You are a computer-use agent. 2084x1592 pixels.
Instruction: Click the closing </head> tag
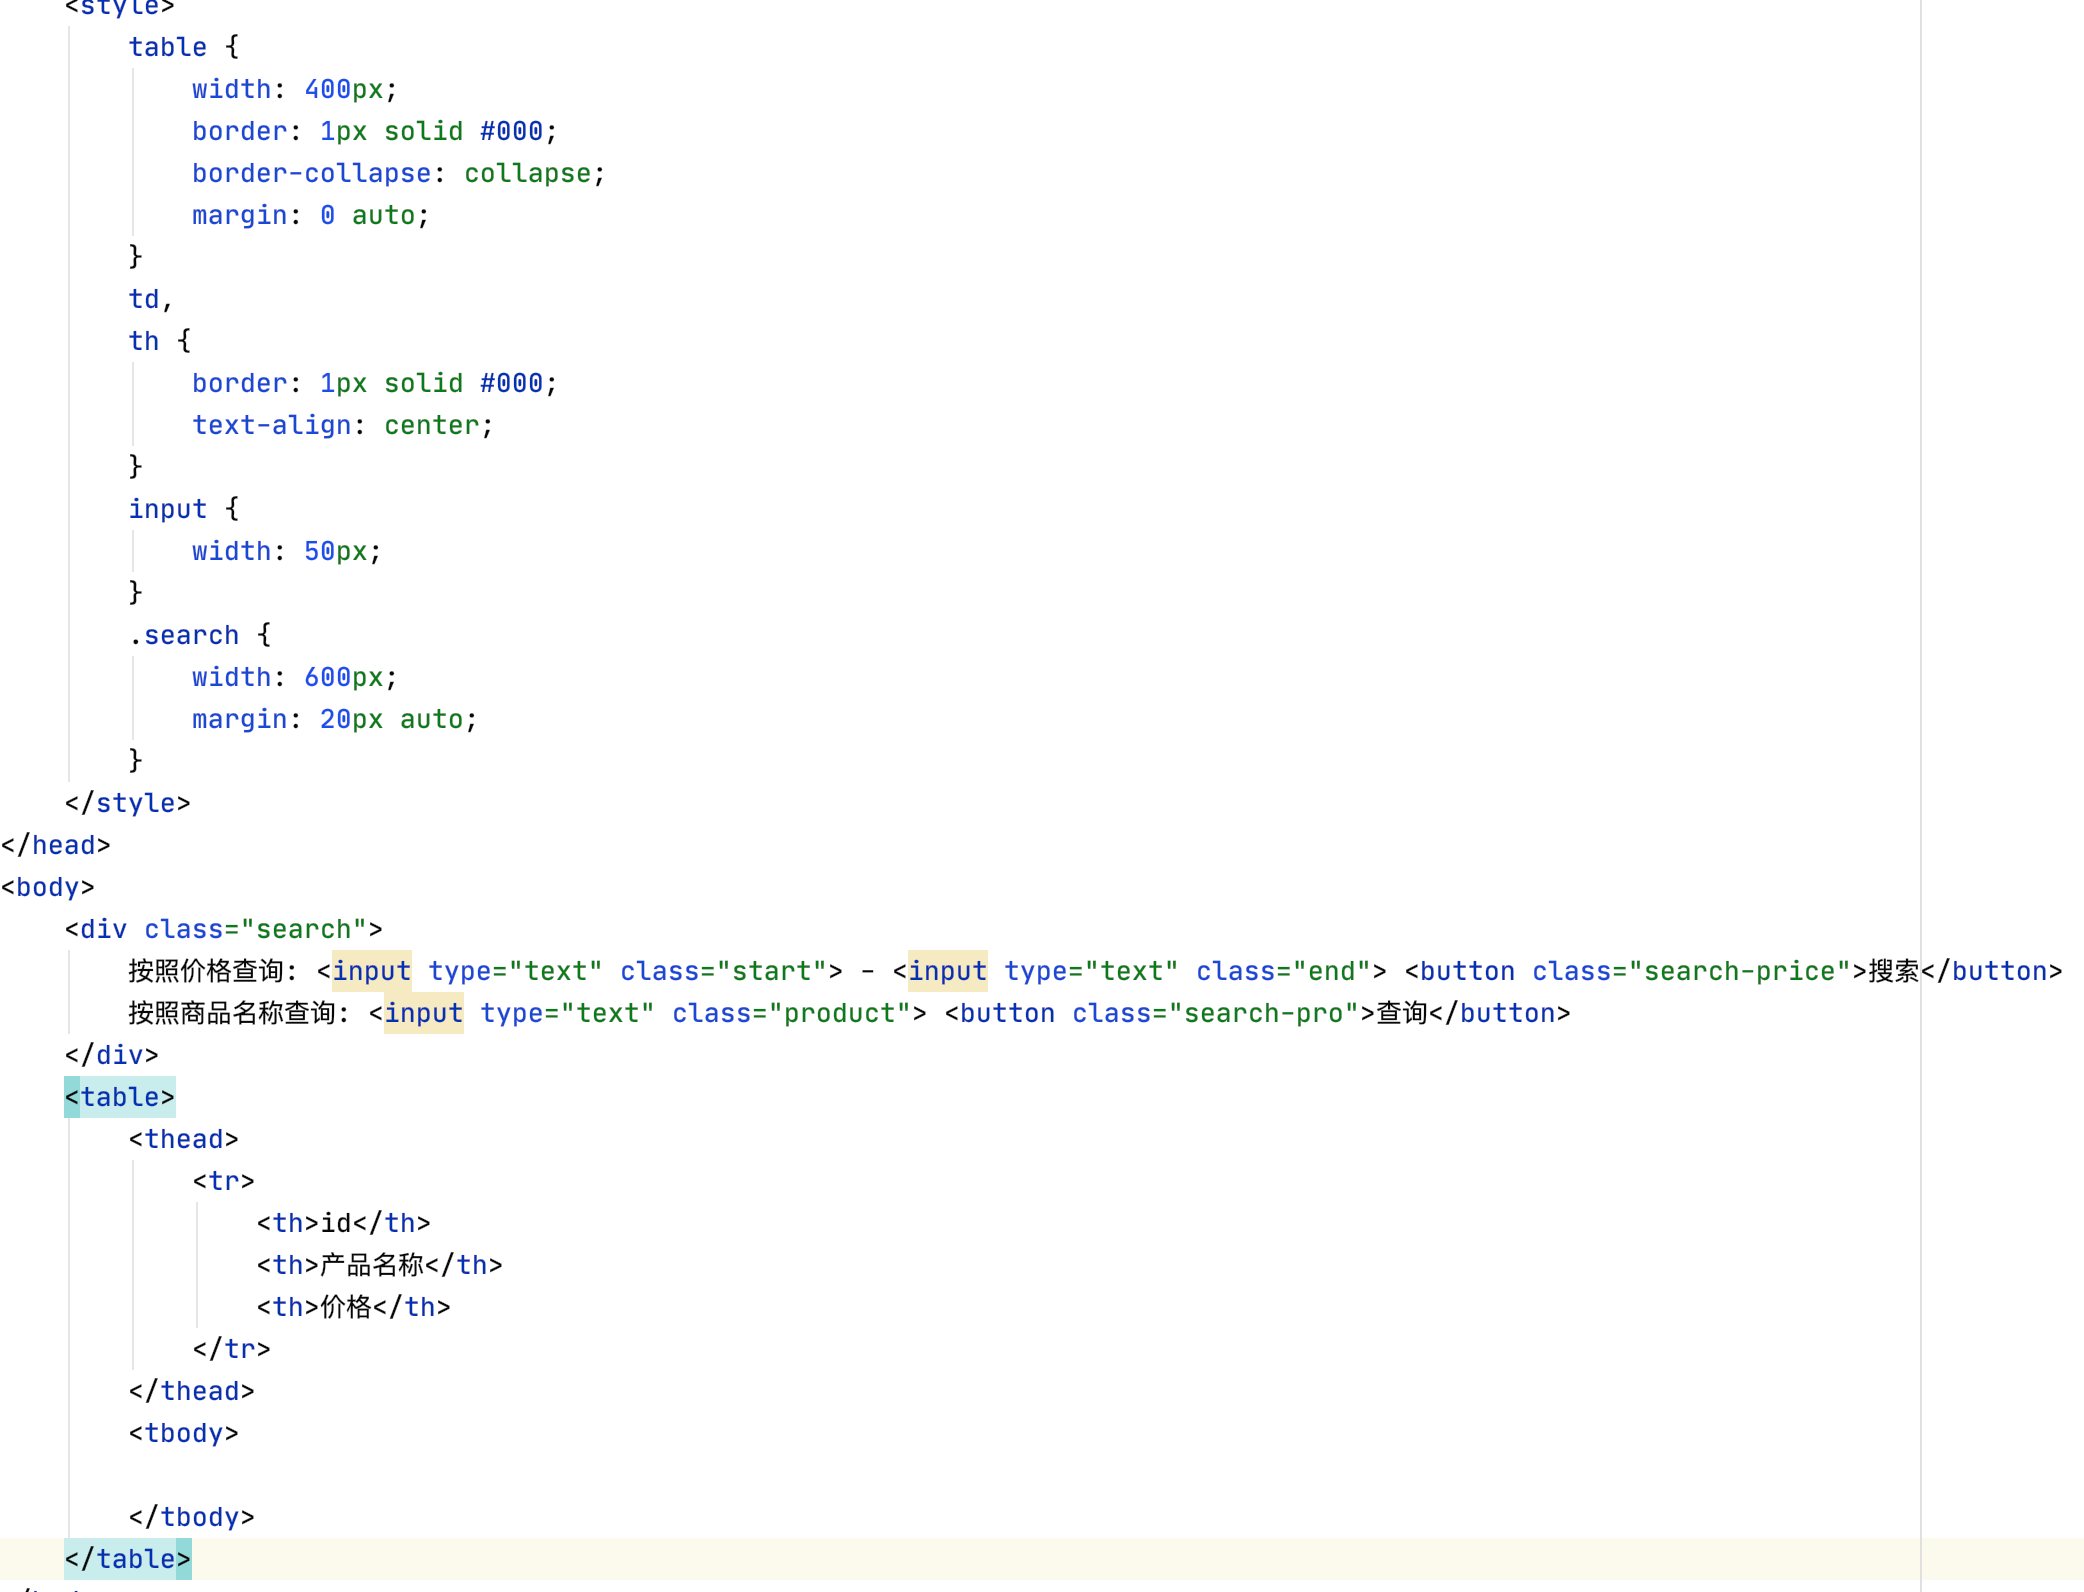point(56,845)
